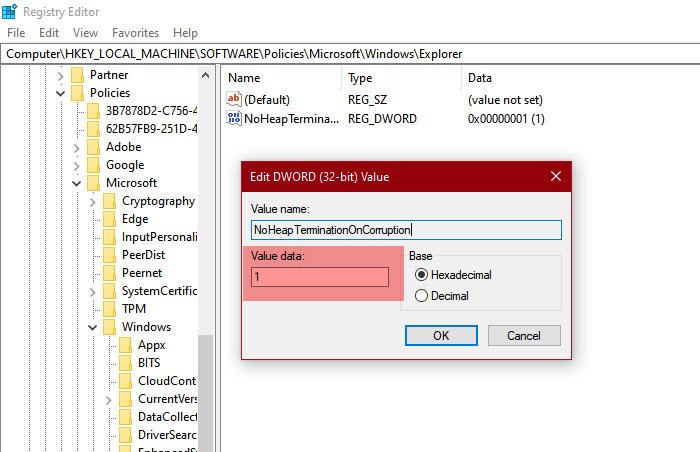Click the 62B57FB9-251D folder icon
Image resolution: width=700 pixels, height=452 pixels.
[94, 129]
